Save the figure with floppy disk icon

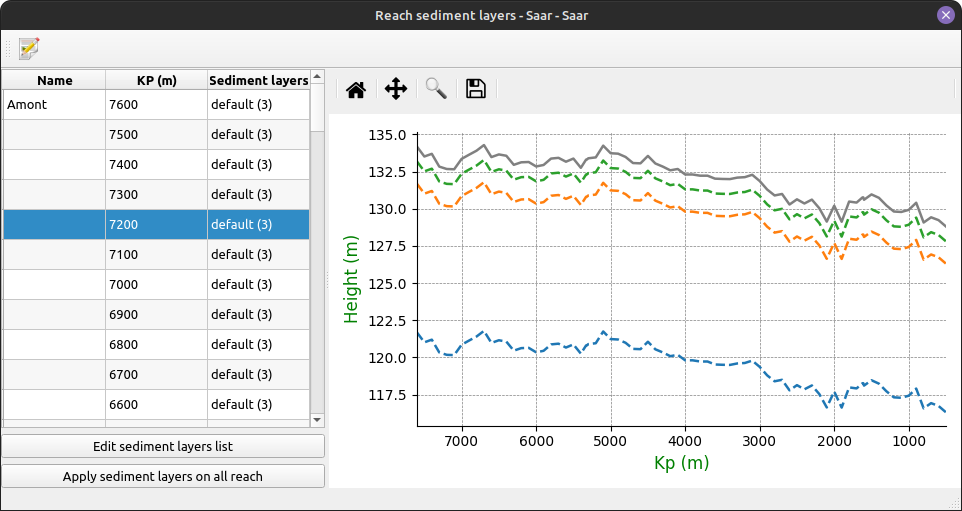point(476,89)
